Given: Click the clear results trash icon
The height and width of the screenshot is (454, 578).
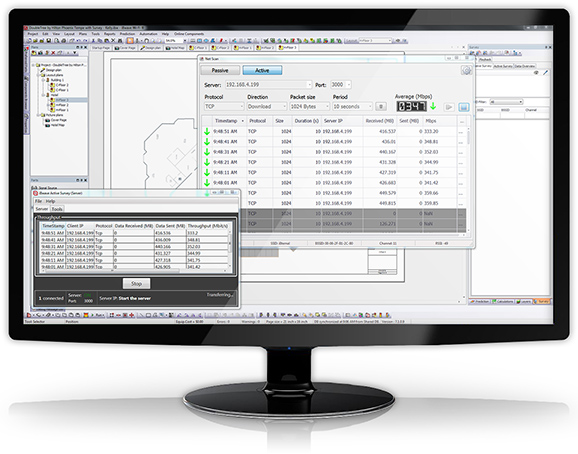Looking at the screenshot, I should click(381, 106).
